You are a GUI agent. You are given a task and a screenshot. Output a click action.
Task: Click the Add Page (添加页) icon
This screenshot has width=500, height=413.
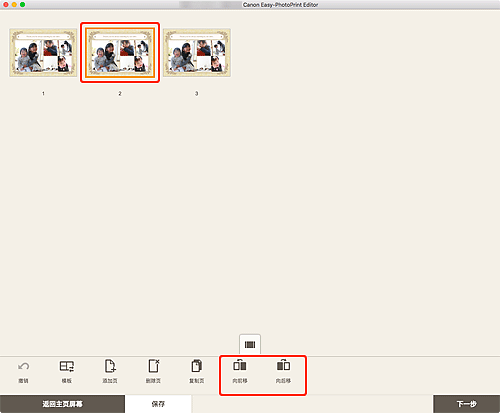110,366
